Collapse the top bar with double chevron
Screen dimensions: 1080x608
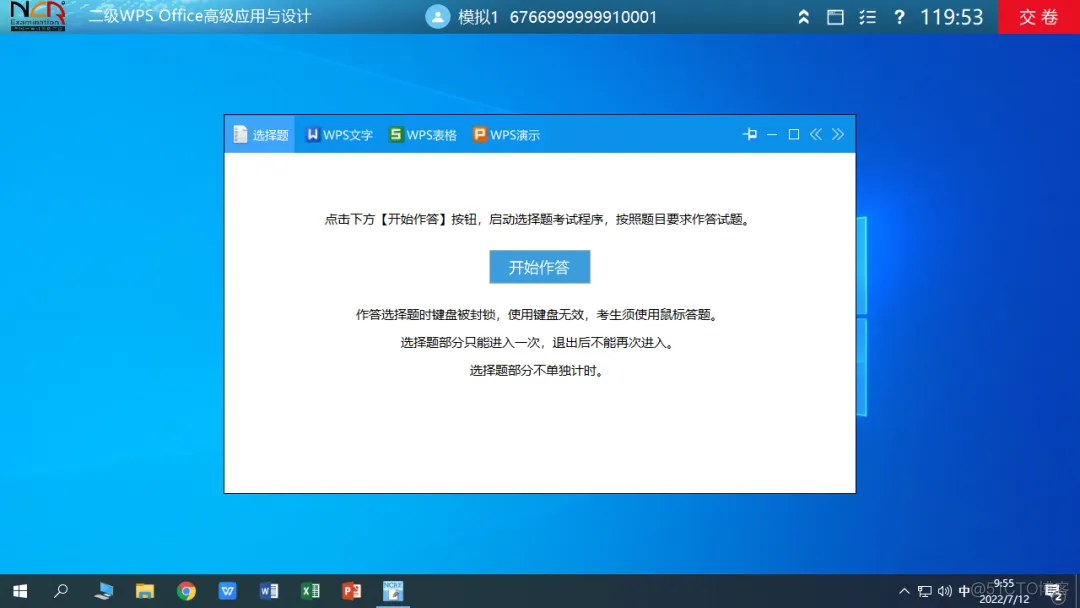803,17
